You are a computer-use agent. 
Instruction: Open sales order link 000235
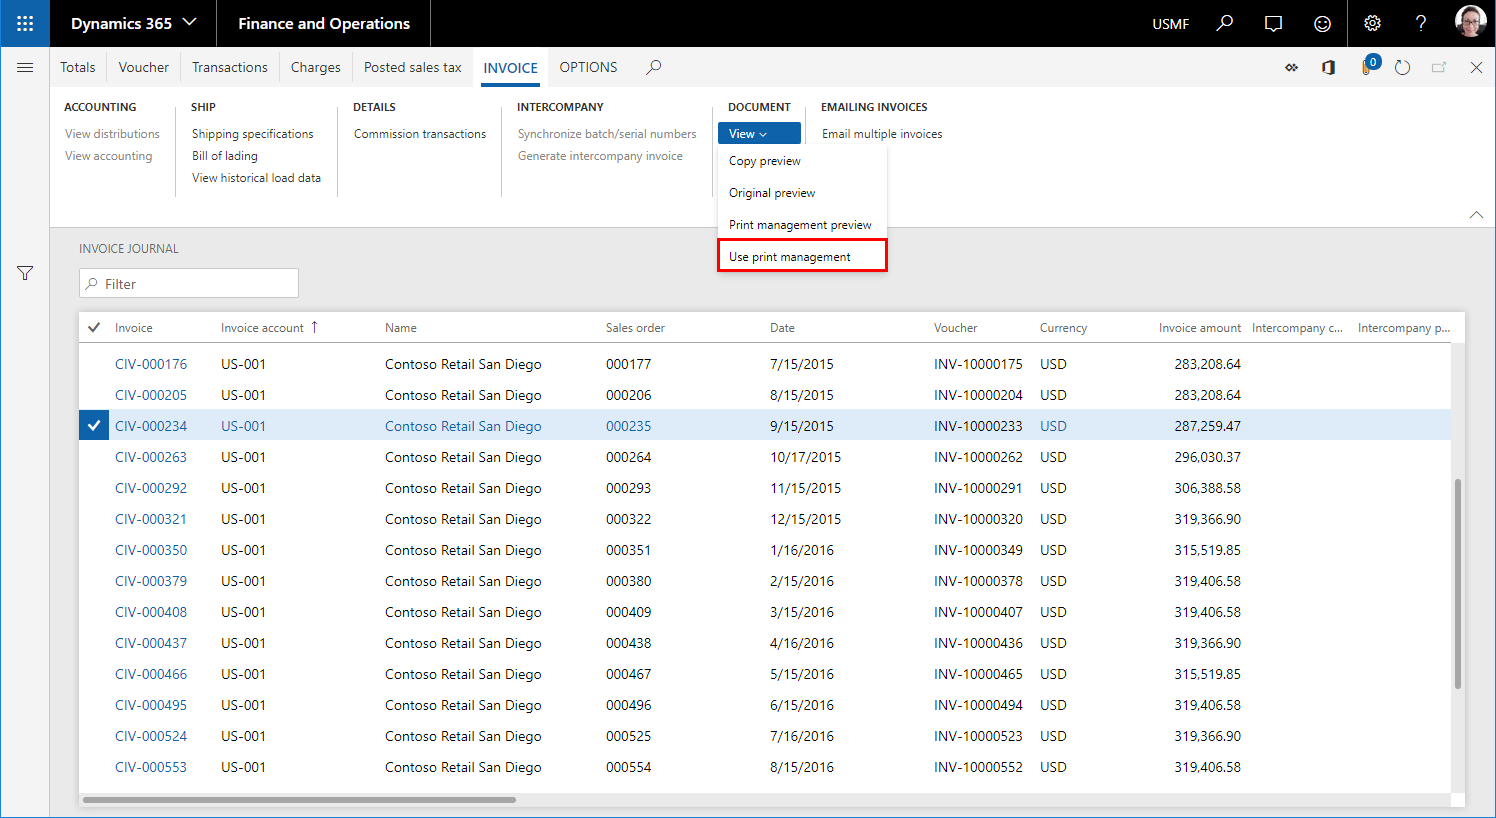click(628, 426)
